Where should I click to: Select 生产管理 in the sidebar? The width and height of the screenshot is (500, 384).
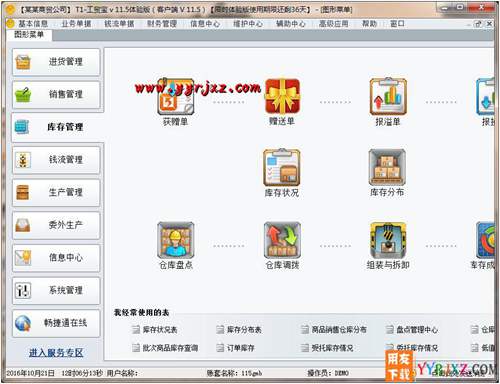tap(56, 192)
